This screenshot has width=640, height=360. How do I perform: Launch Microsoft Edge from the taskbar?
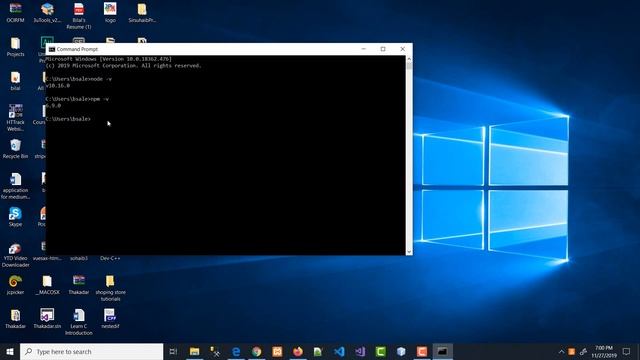pos(236,351)
